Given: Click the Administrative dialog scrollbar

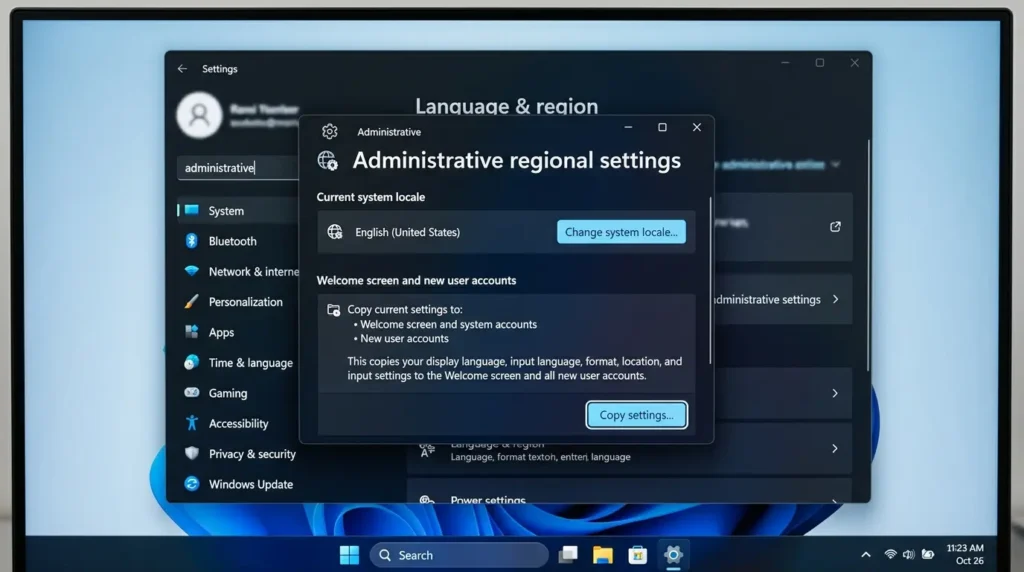Looking at the screenshot, I should pyautogui.click(x=710, y=281).
